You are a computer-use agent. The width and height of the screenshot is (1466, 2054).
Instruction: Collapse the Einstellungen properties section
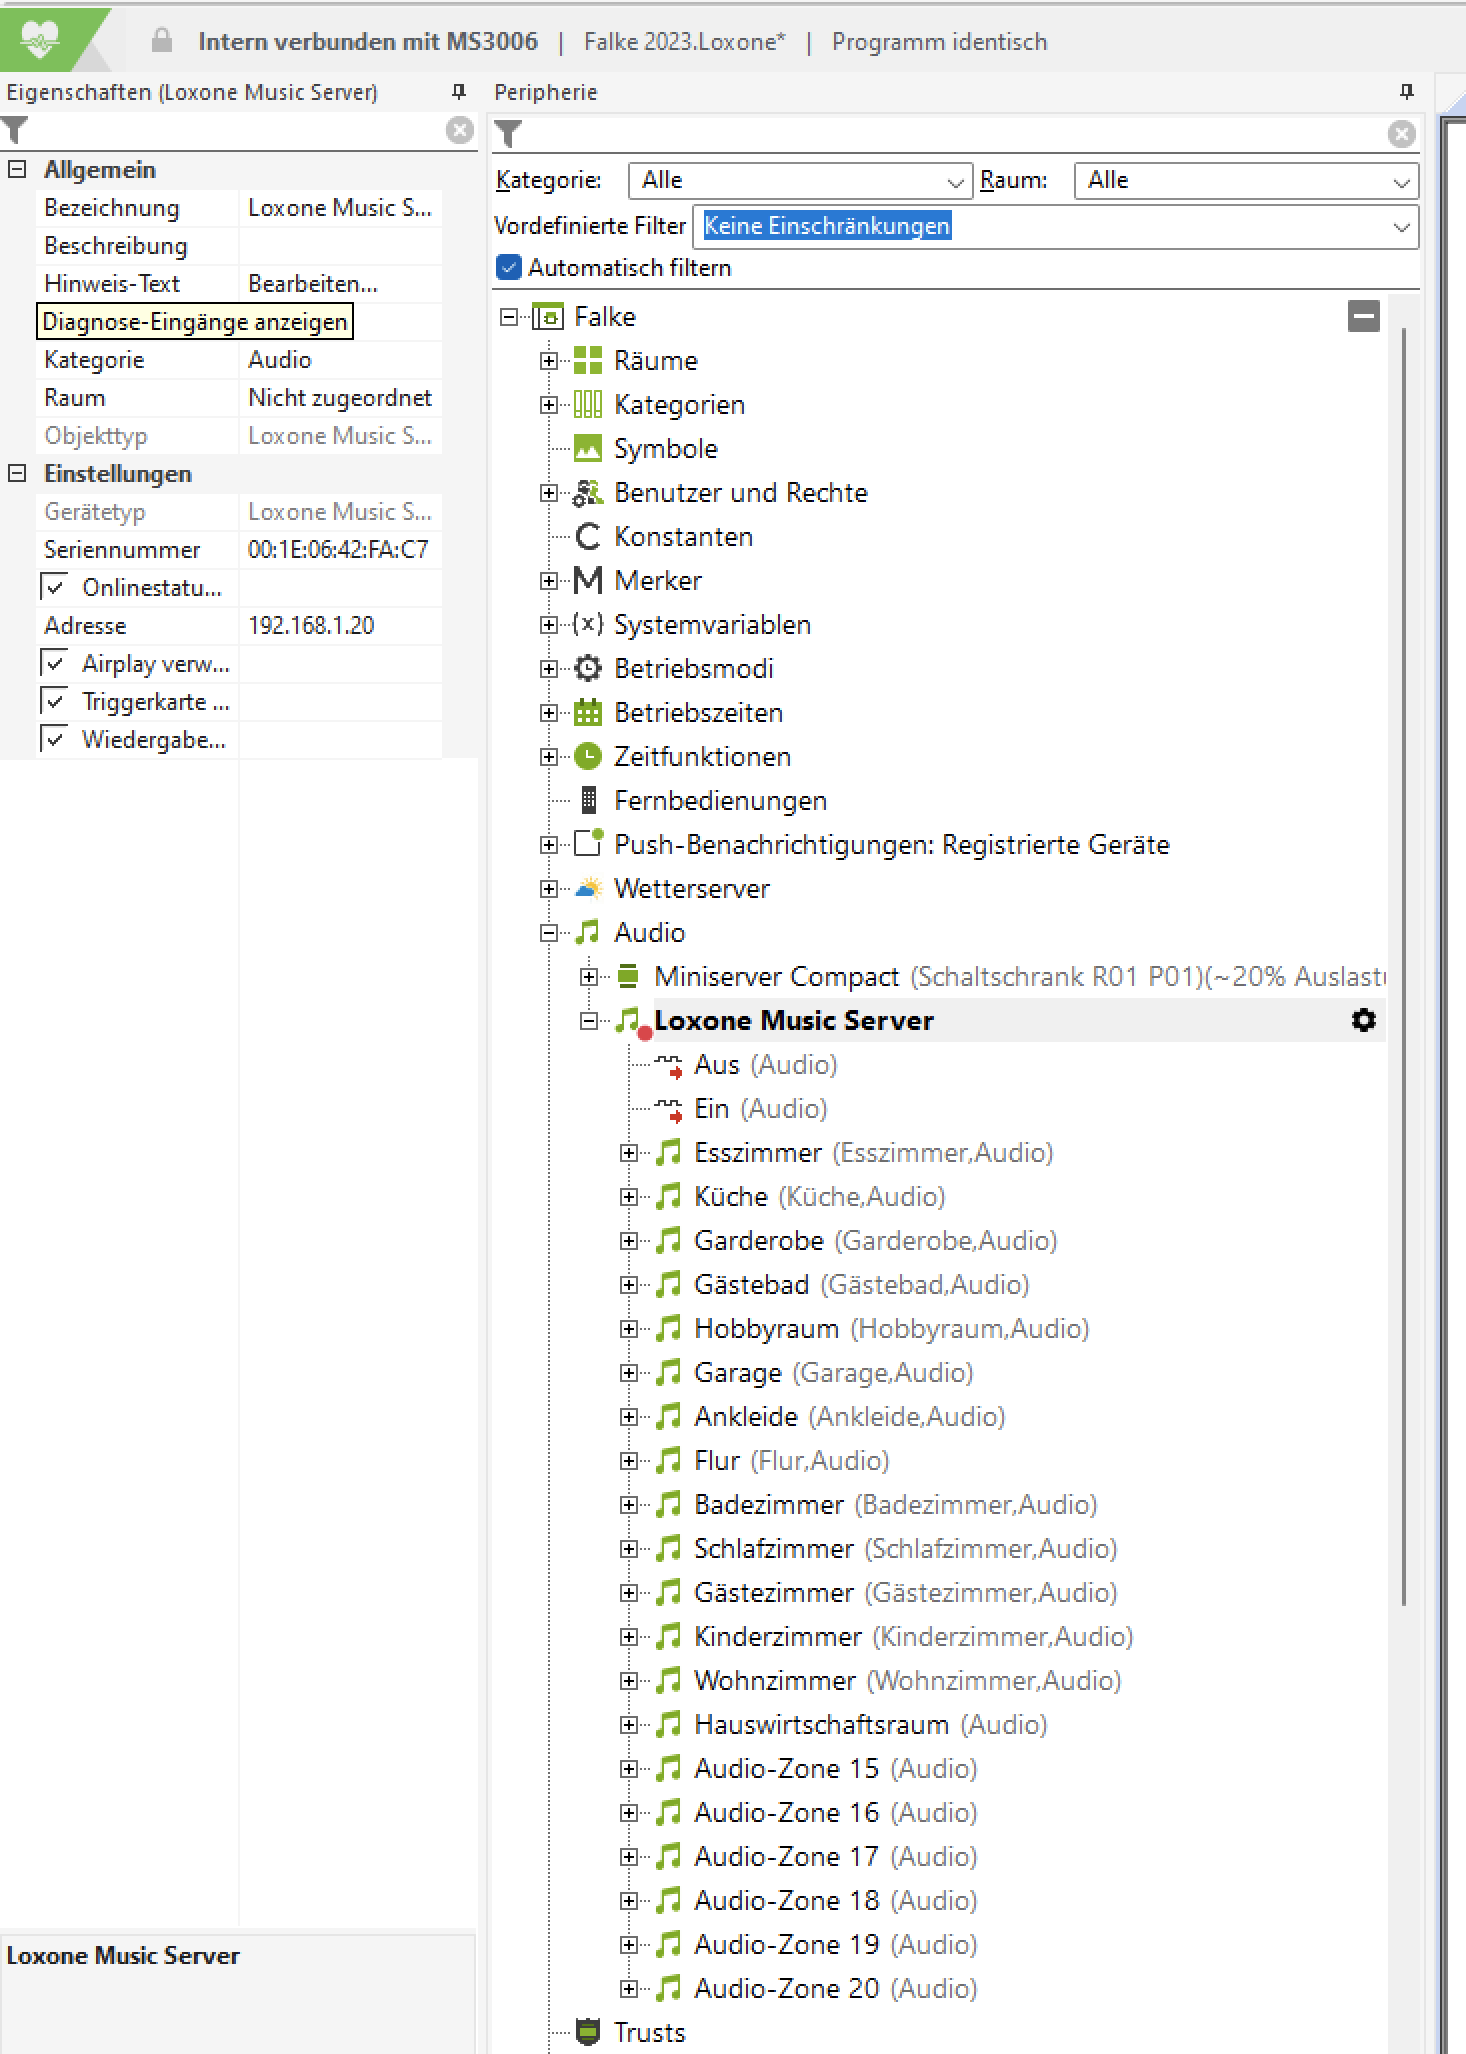17,473
